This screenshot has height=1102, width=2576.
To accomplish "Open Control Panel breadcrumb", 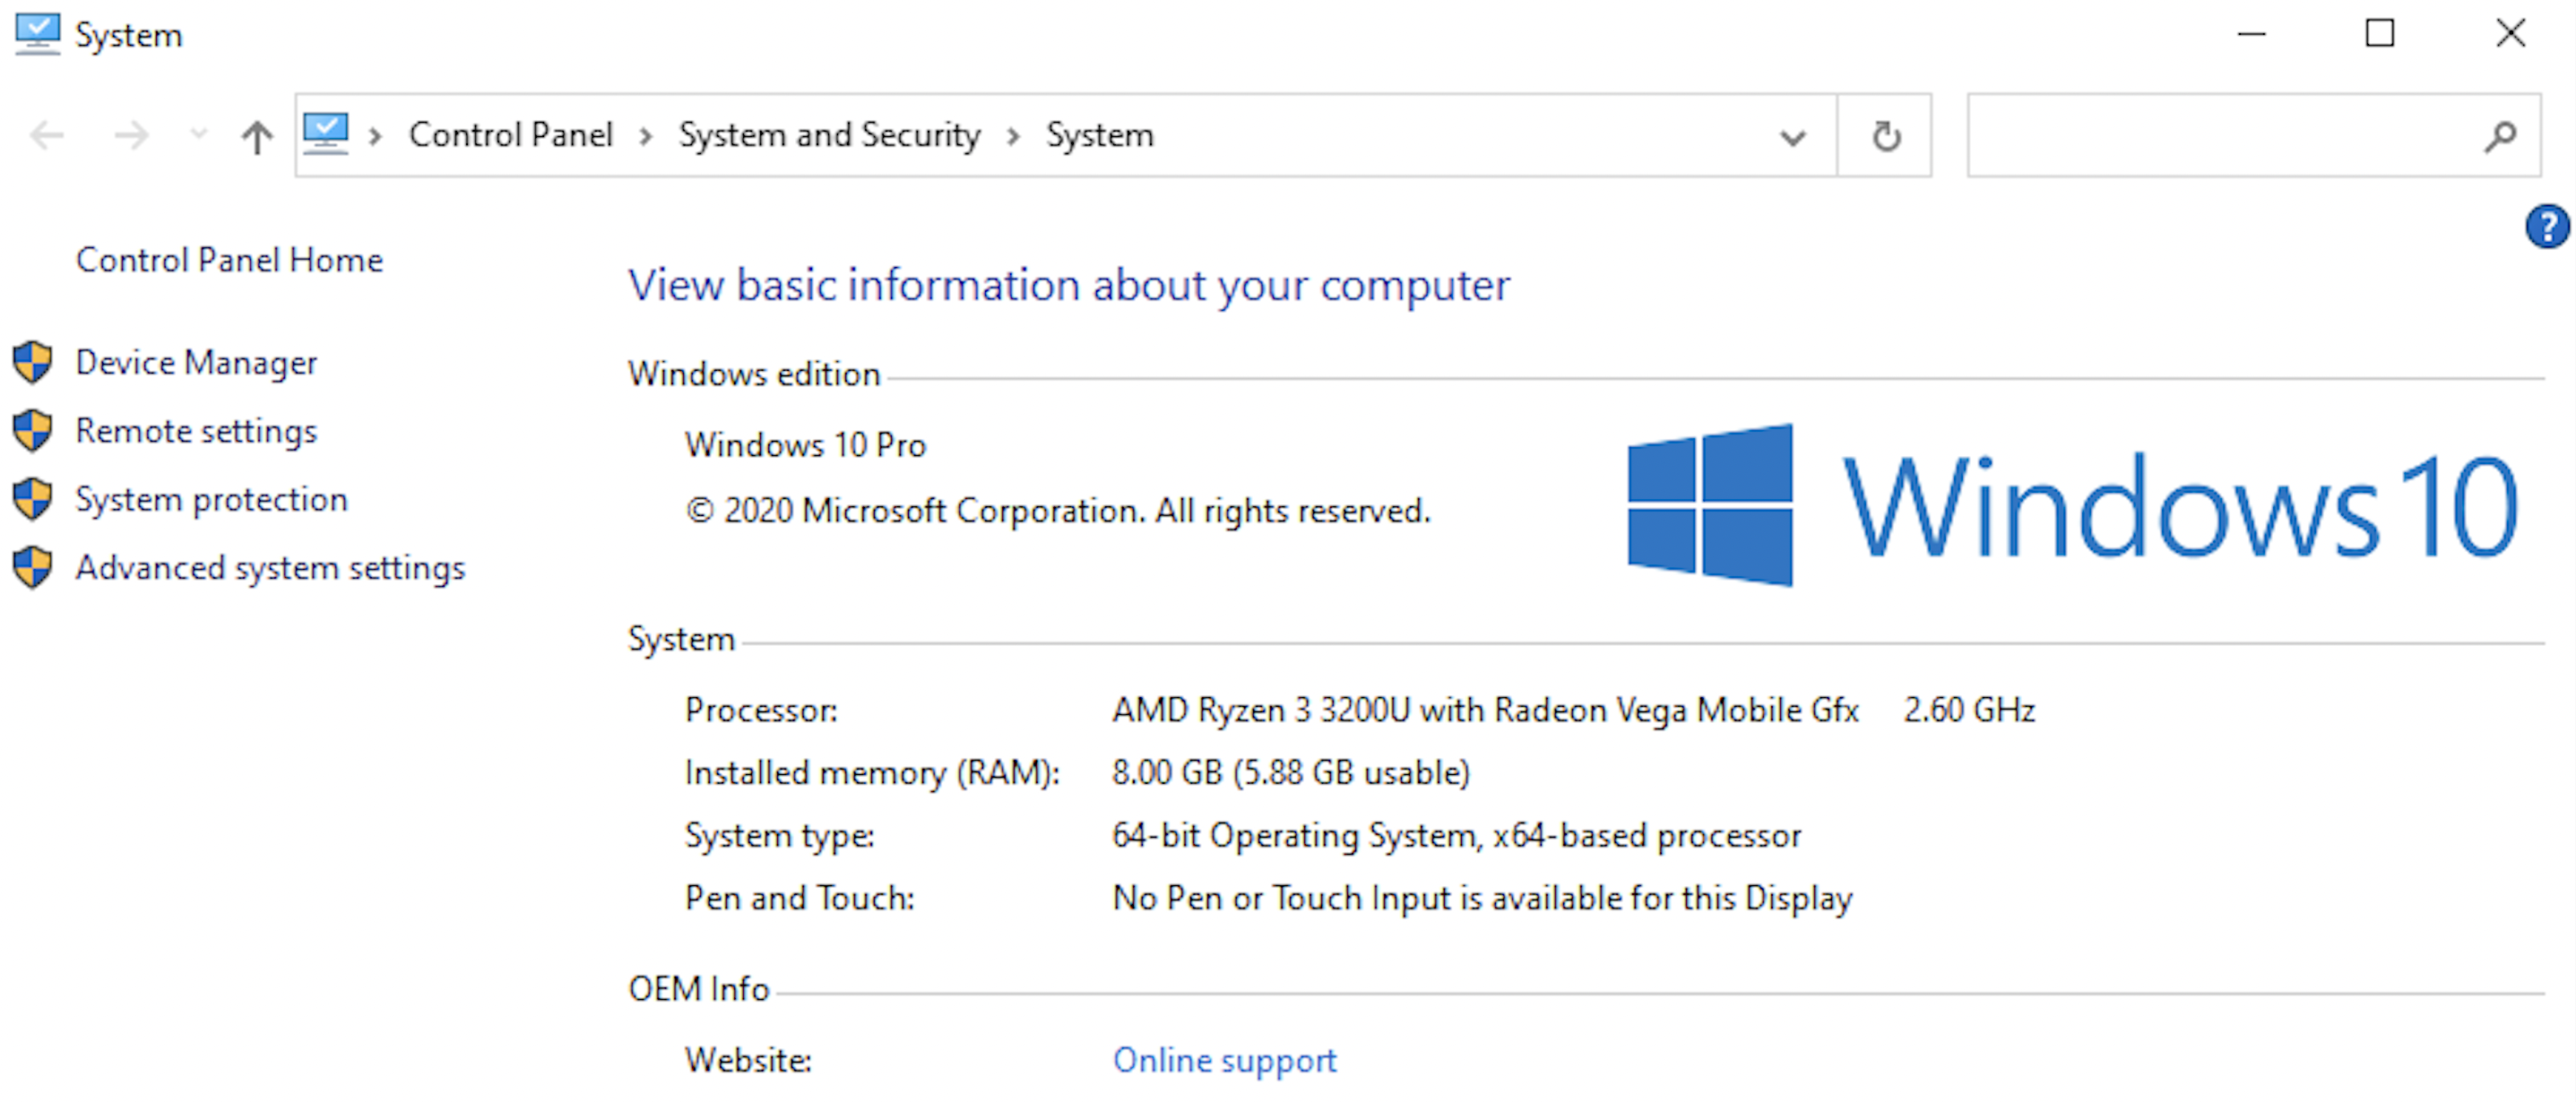I will click(510, 135).
